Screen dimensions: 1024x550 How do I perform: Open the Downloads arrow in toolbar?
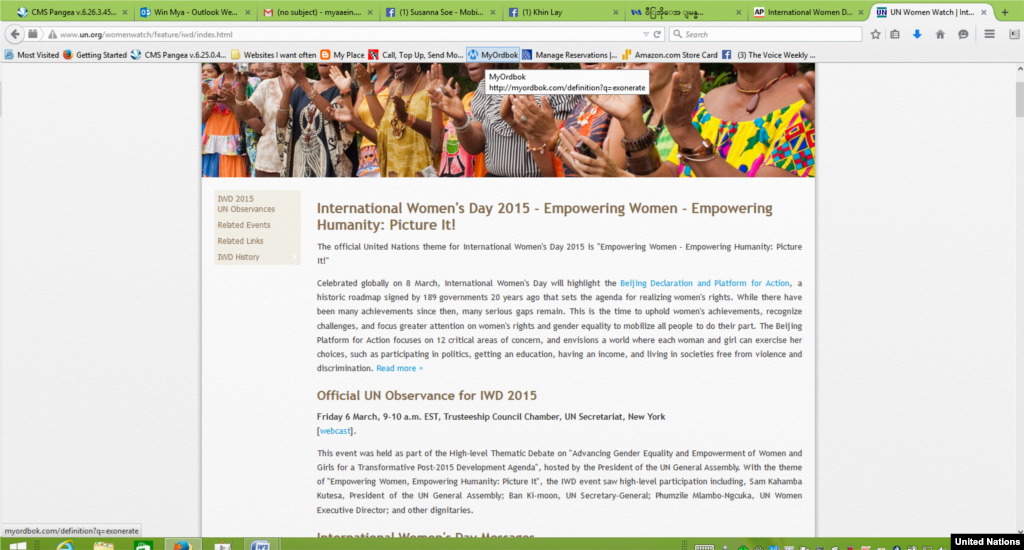click(918, 34)
